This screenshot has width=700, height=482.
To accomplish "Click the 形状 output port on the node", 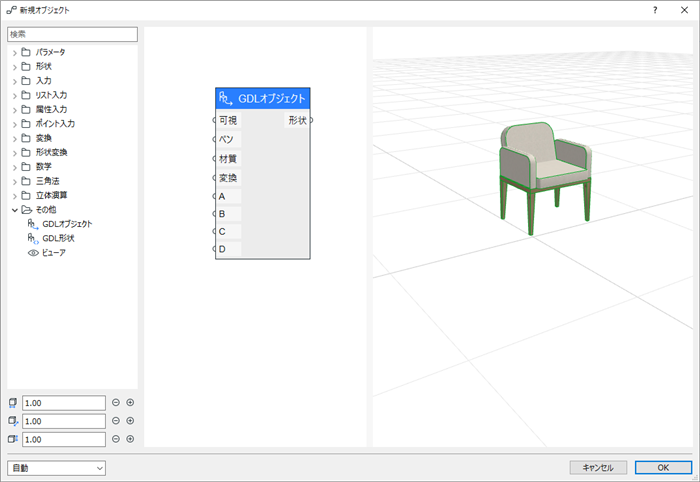I will click(x=311, y=120).
